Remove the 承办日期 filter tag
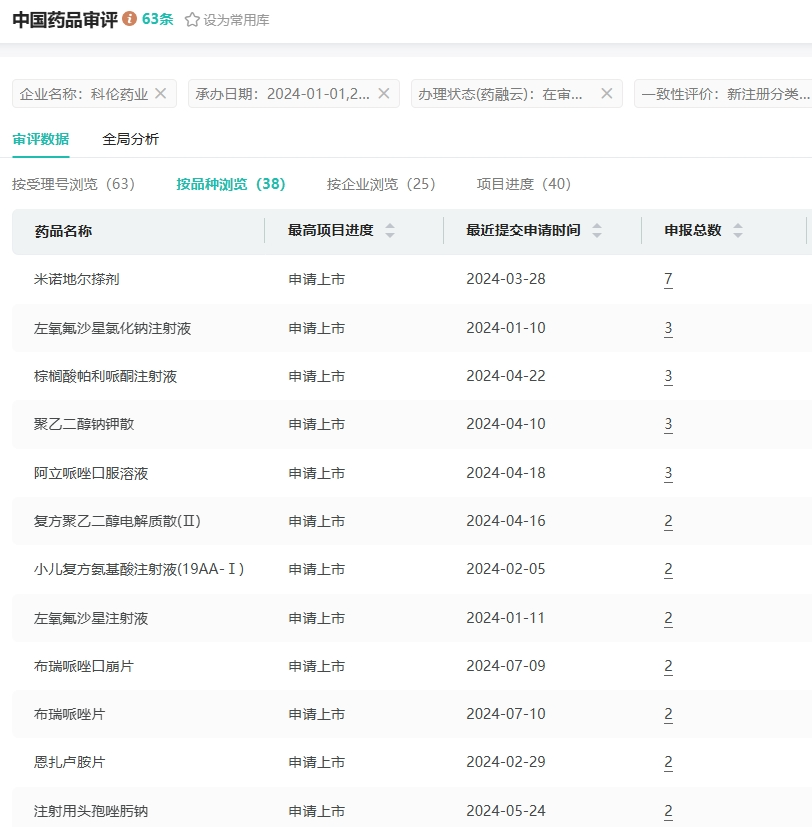This screenshot has height=827, width=812. tap(383, 94)
